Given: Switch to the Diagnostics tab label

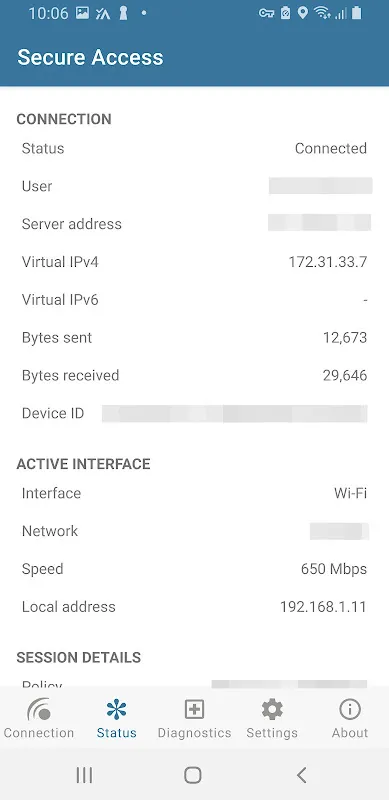Looking at the screenshot, I should coord(194,733).
